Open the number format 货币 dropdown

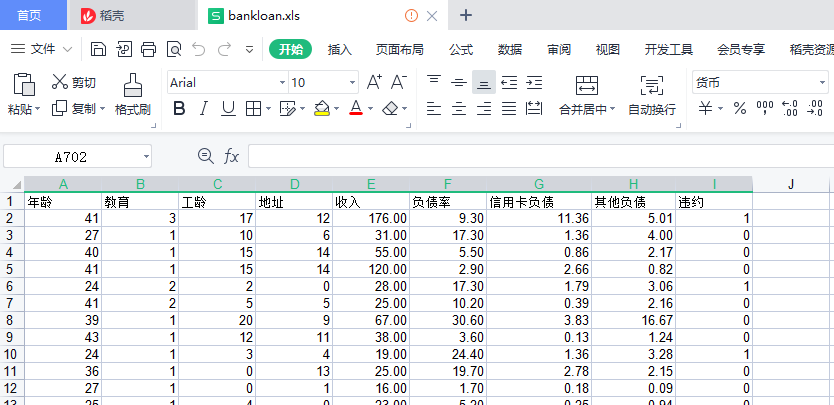(x=822, y=83)
